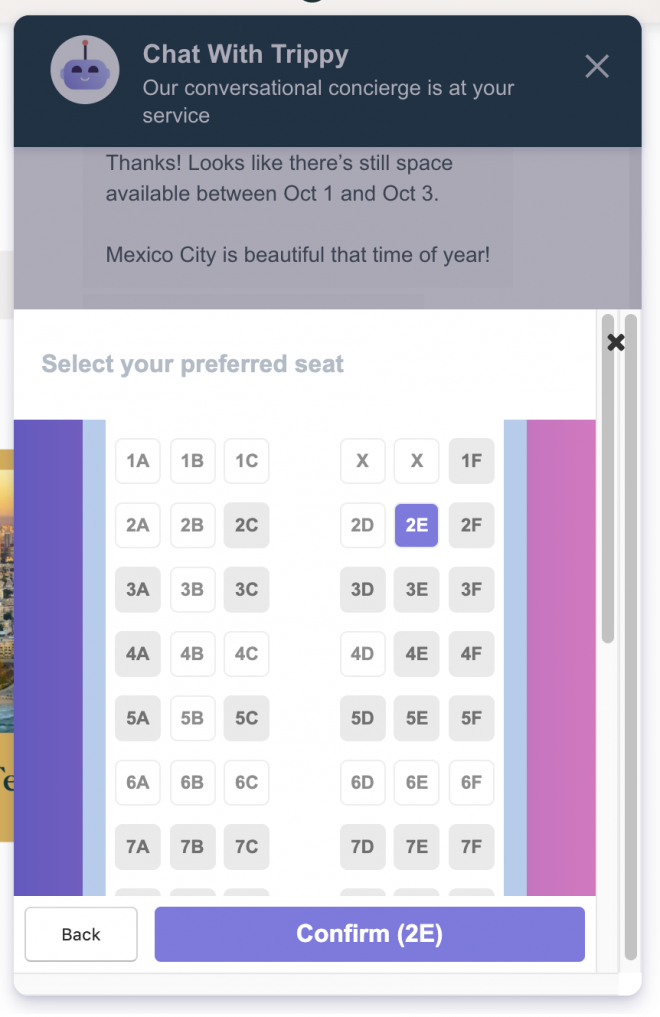Close the Chat With Trippy window
Viewport: 660px width, 1017px height.
click(596, 66)
